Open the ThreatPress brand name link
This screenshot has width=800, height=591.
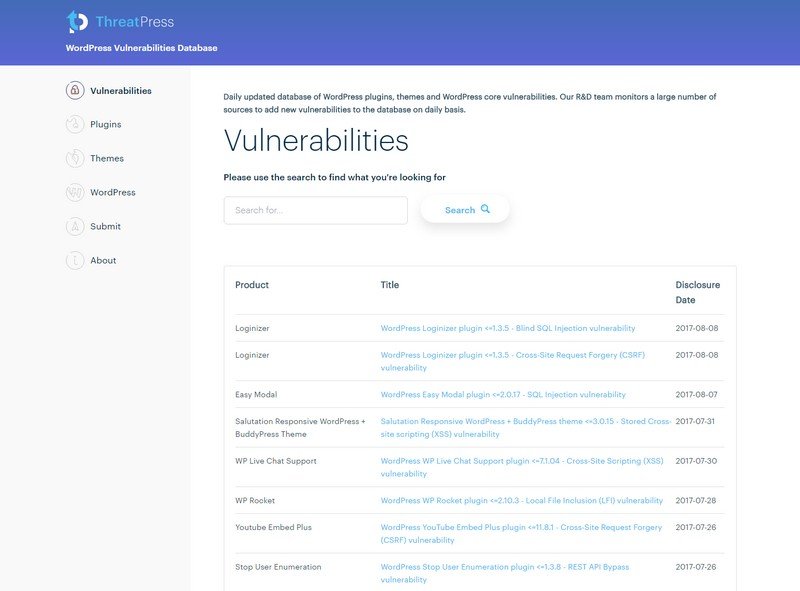coord(135,22)
